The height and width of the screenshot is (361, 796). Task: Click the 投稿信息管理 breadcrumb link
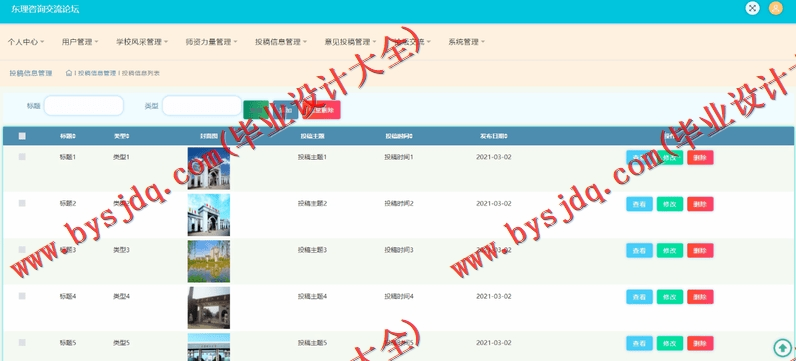(97, 73)
